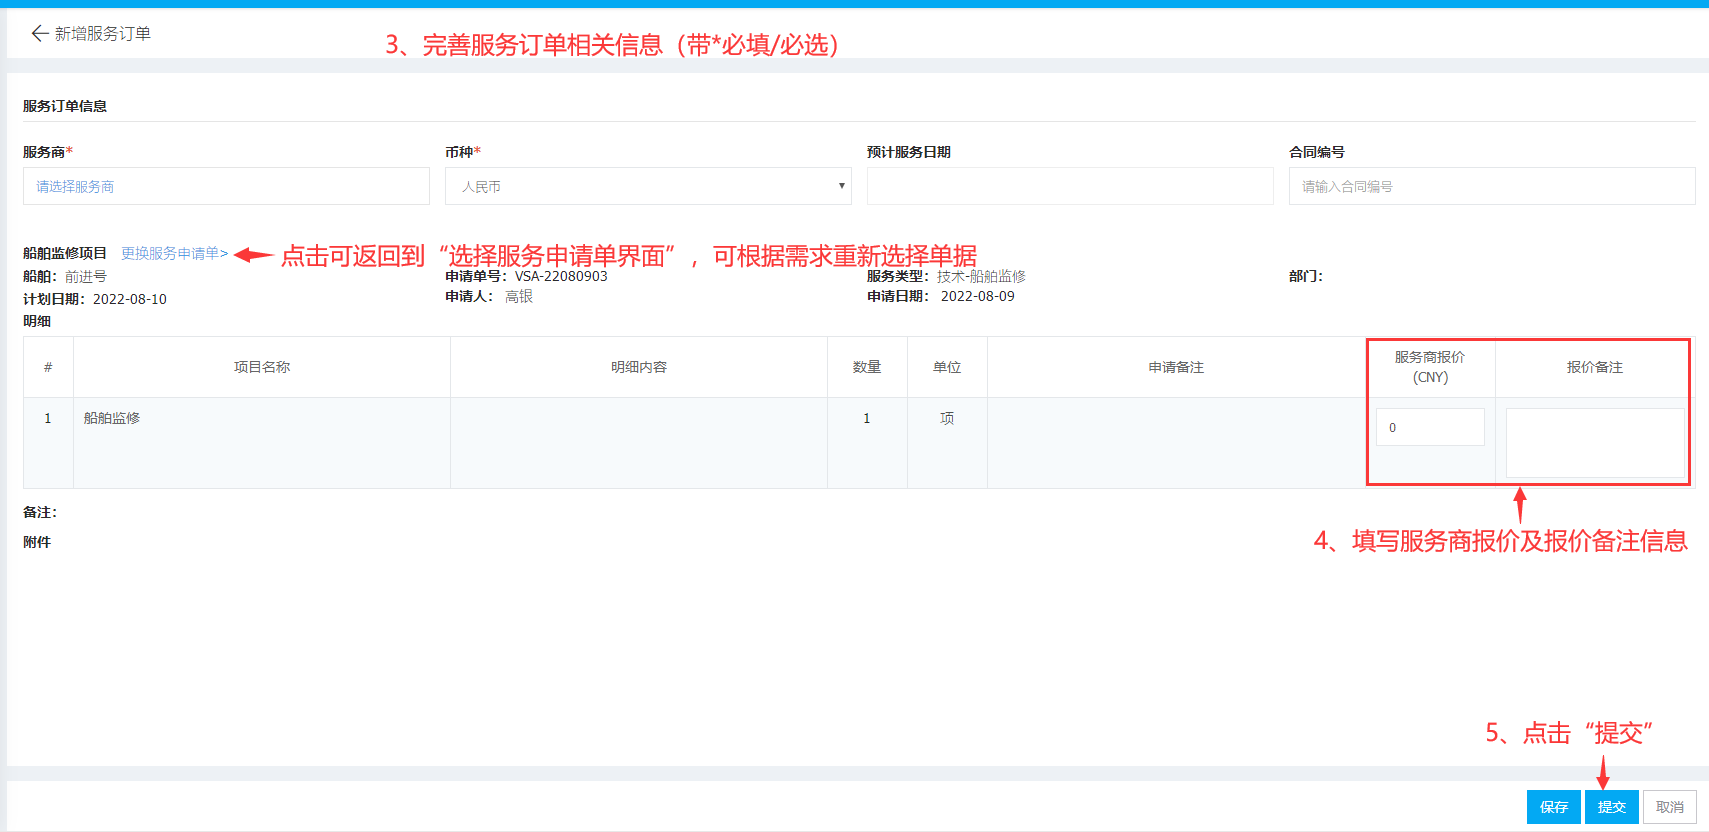Click the planned date 2022-08-10
Viewport: 1709px width, 832px height.
click(130, 299)
